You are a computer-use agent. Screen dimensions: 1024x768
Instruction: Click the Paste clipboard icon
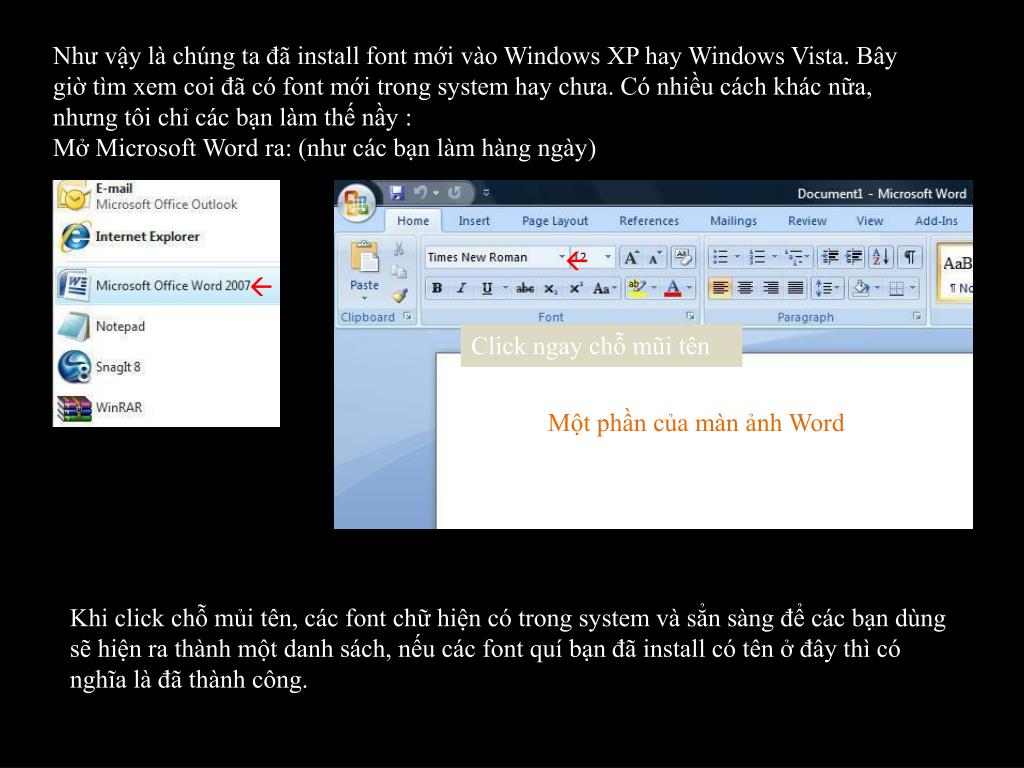(x=364, y=257)
